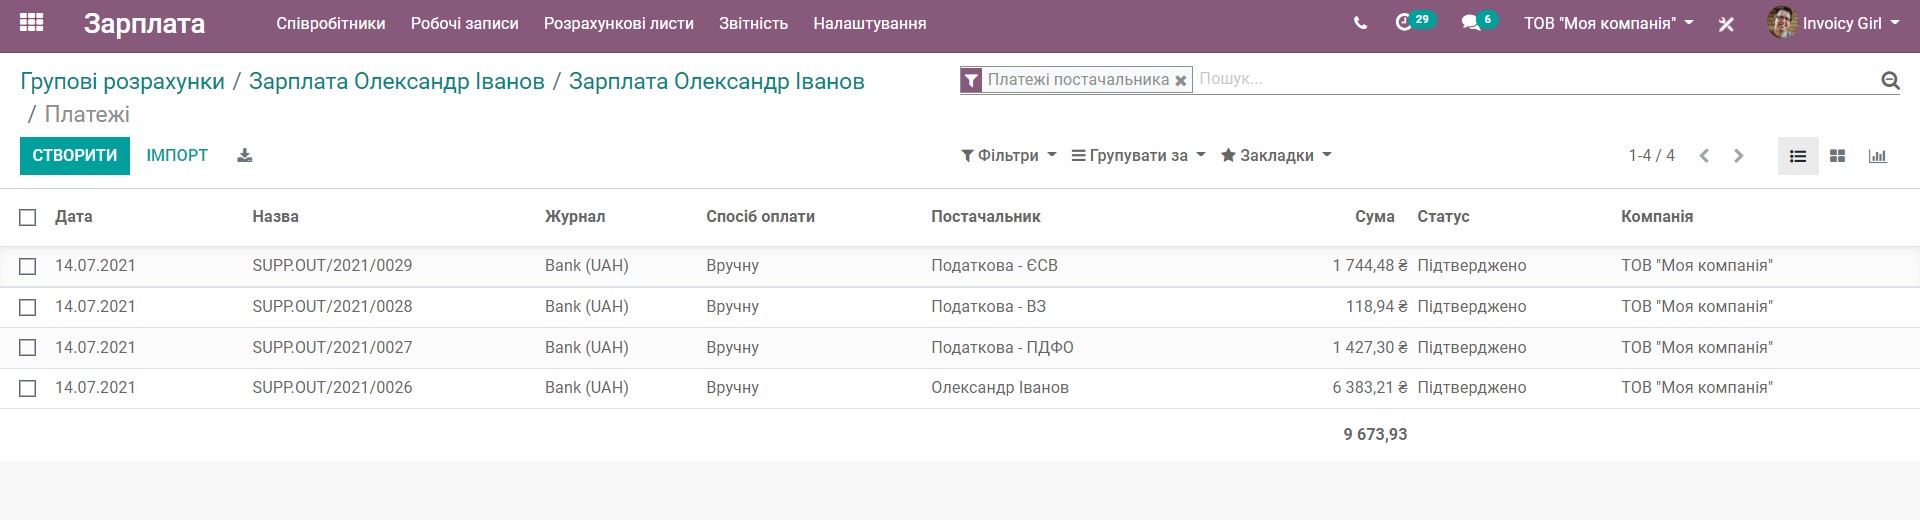Open the Робочі записи menu
The width and height of the screenshot is (1920, 520).
(x=464, y=23)
